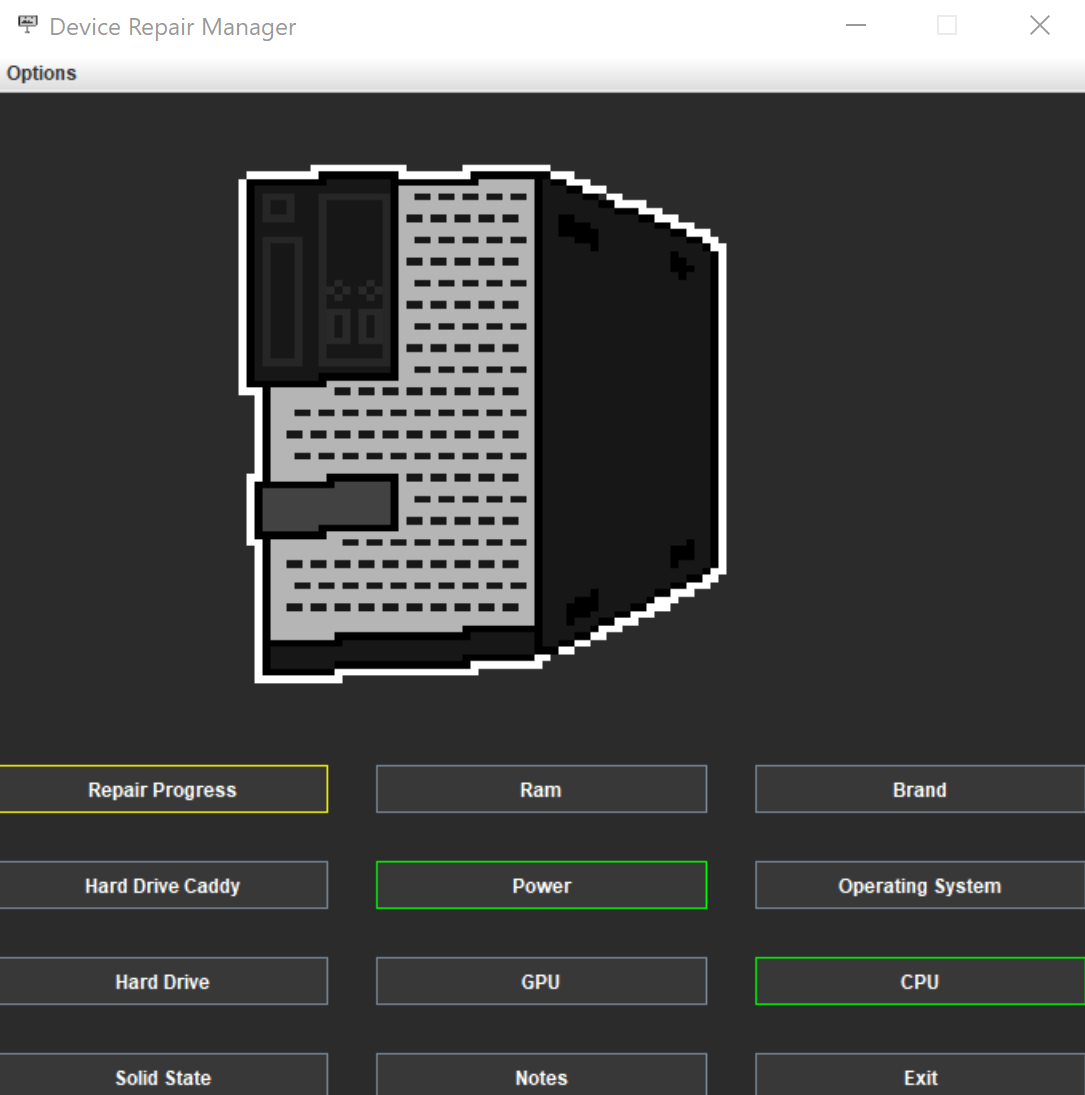Open the Notes button

coord(541,1075)
